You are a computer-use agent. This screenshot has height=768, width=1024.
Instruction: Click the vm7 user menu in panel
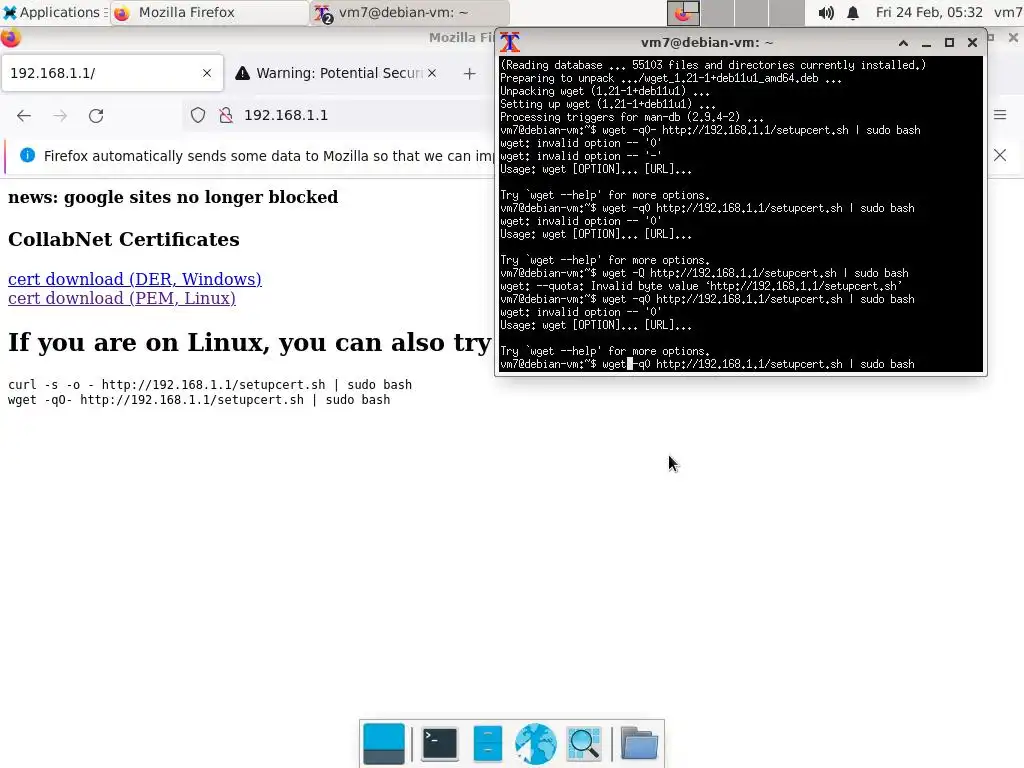click(1008, 12)
